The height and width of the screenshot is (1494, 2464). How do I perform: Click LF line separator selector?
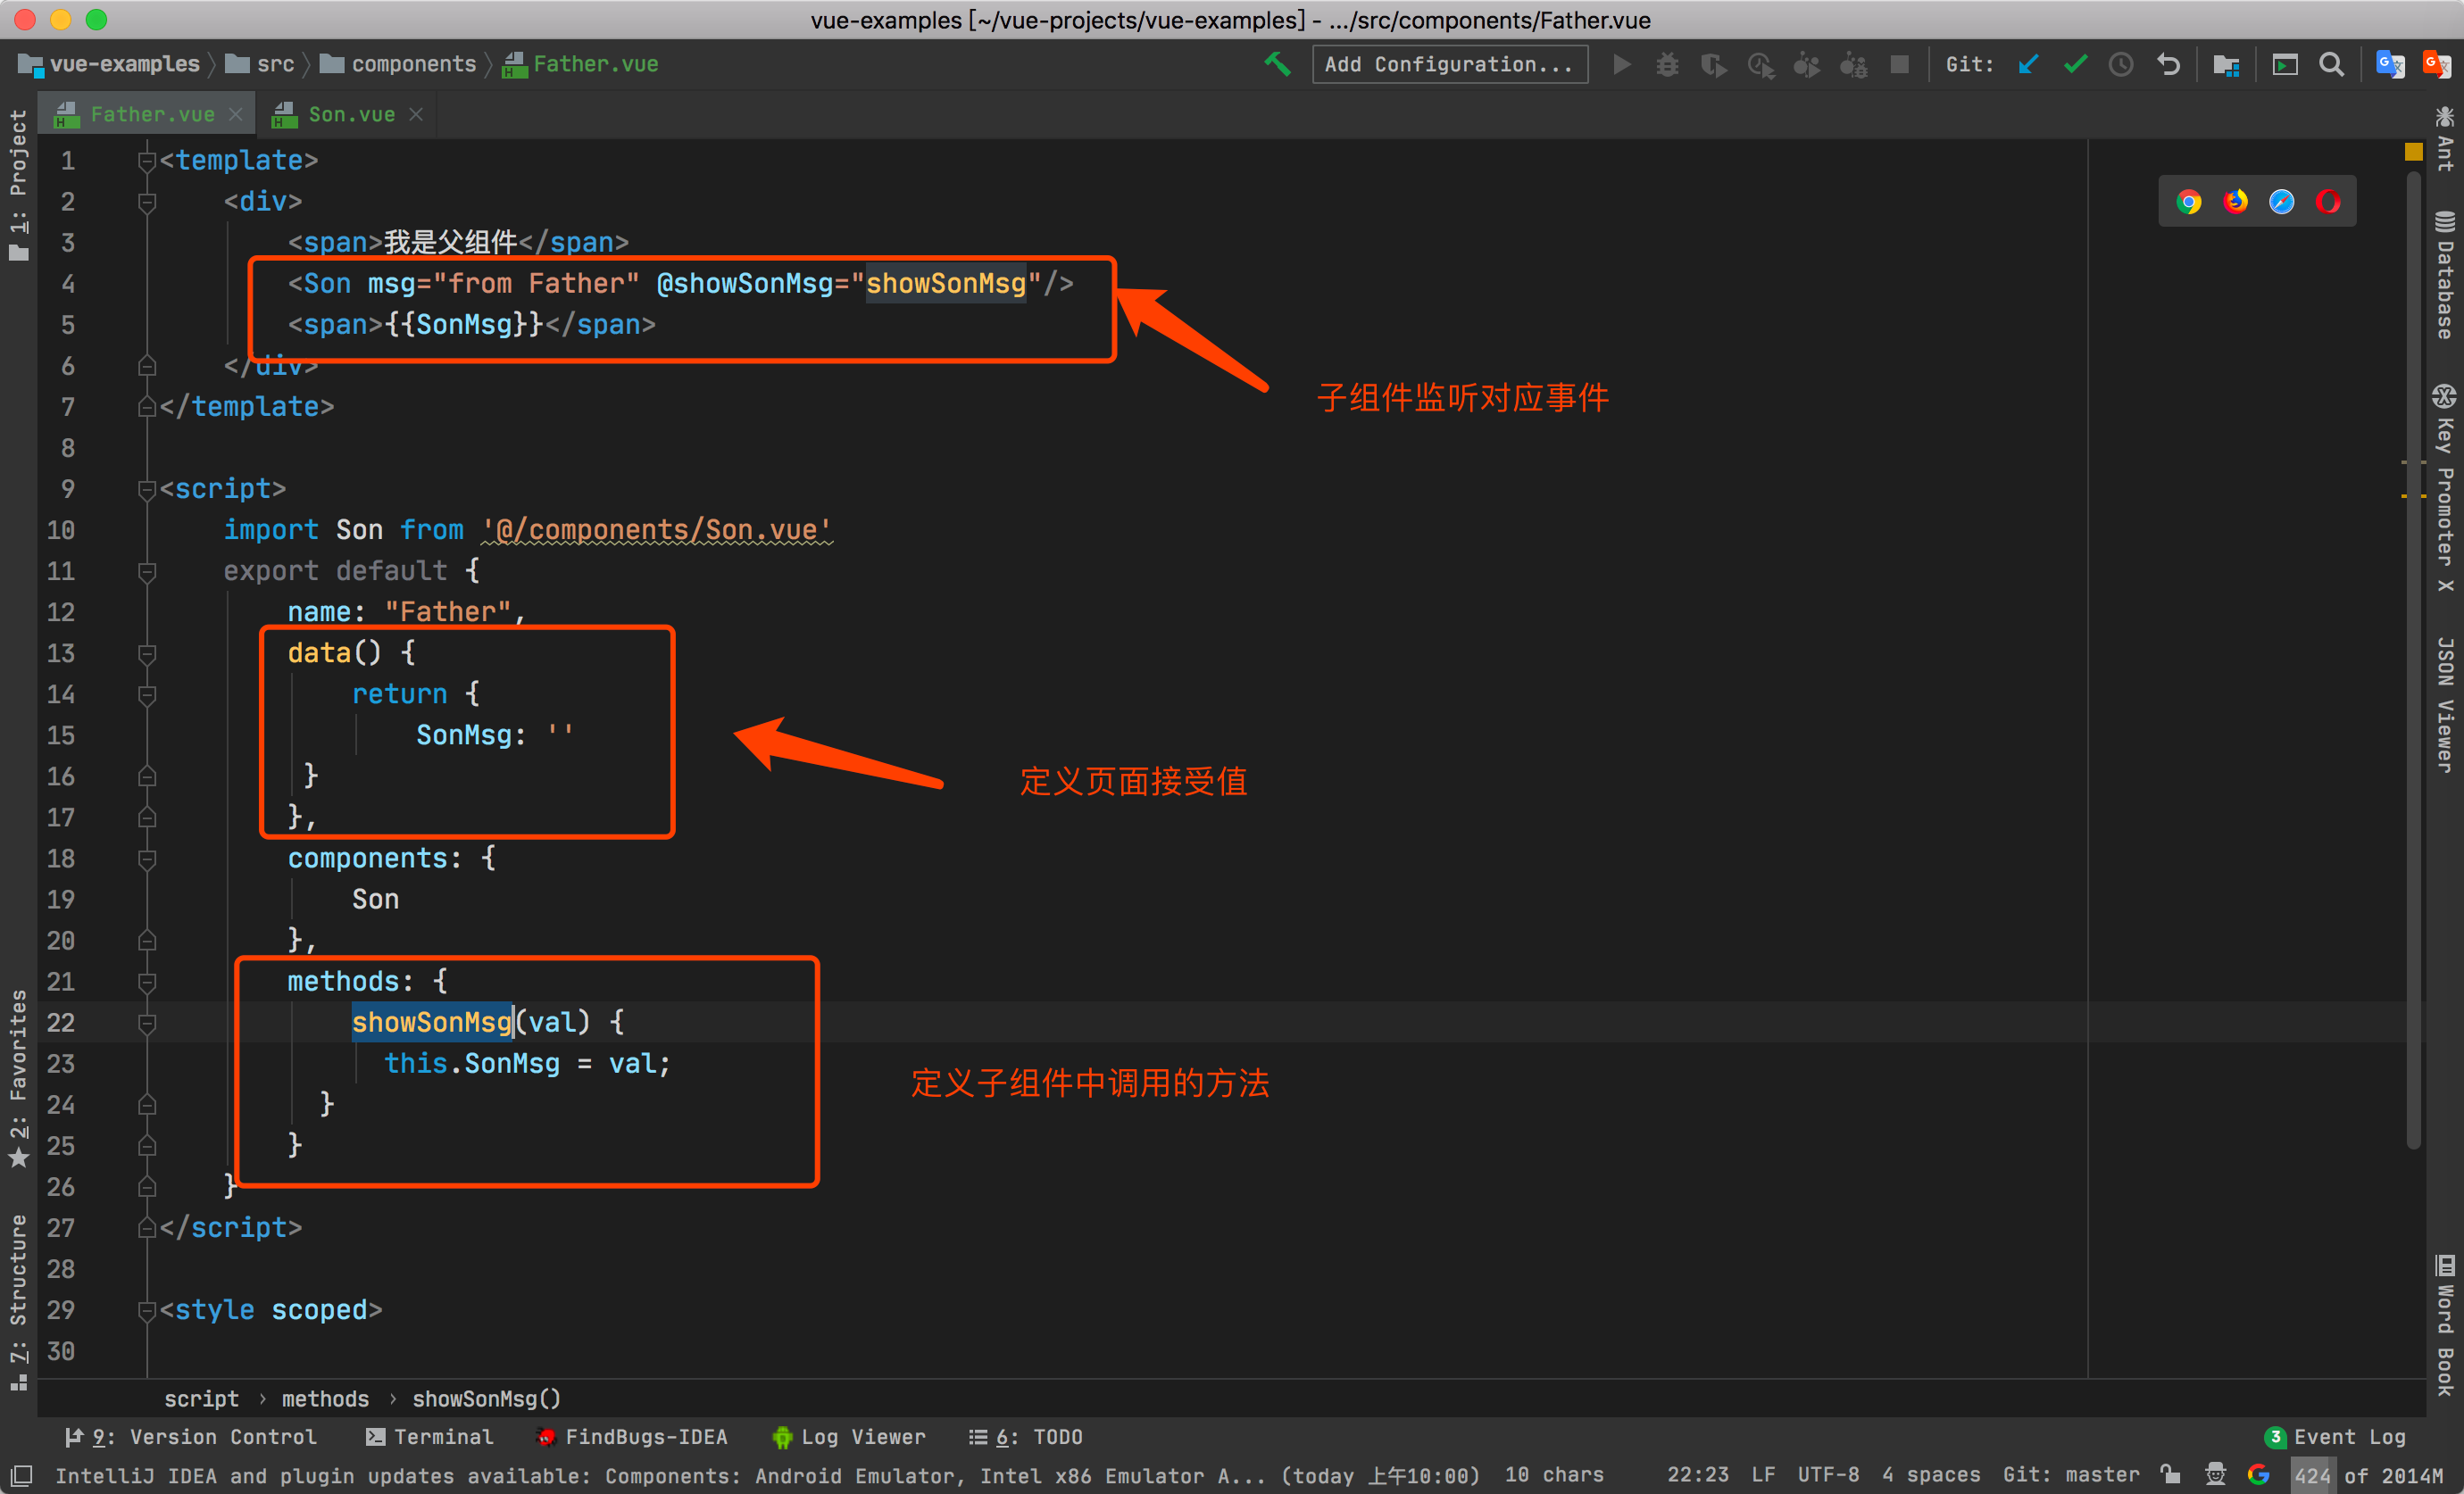[x=1763, y=1474]
